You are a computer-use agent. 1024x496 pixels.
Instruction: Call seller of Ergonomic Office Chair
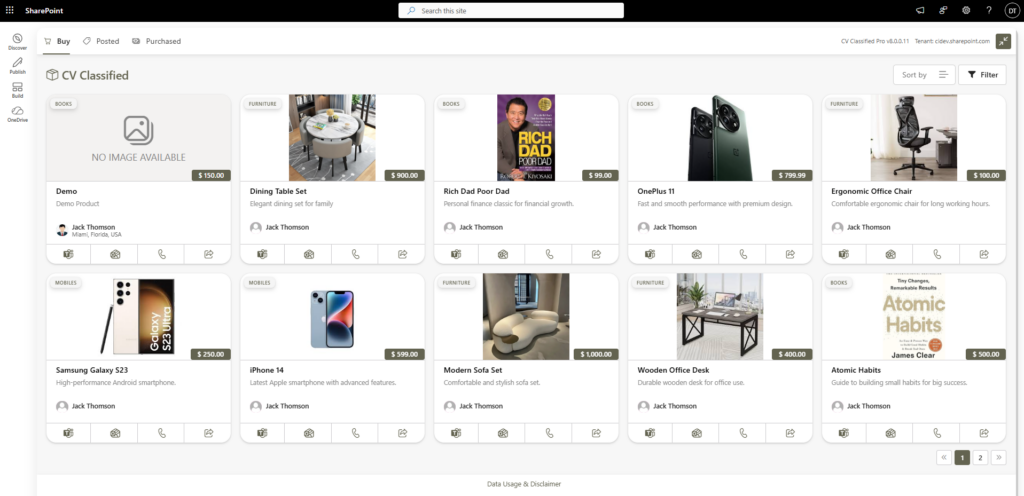tap(937, 255)
